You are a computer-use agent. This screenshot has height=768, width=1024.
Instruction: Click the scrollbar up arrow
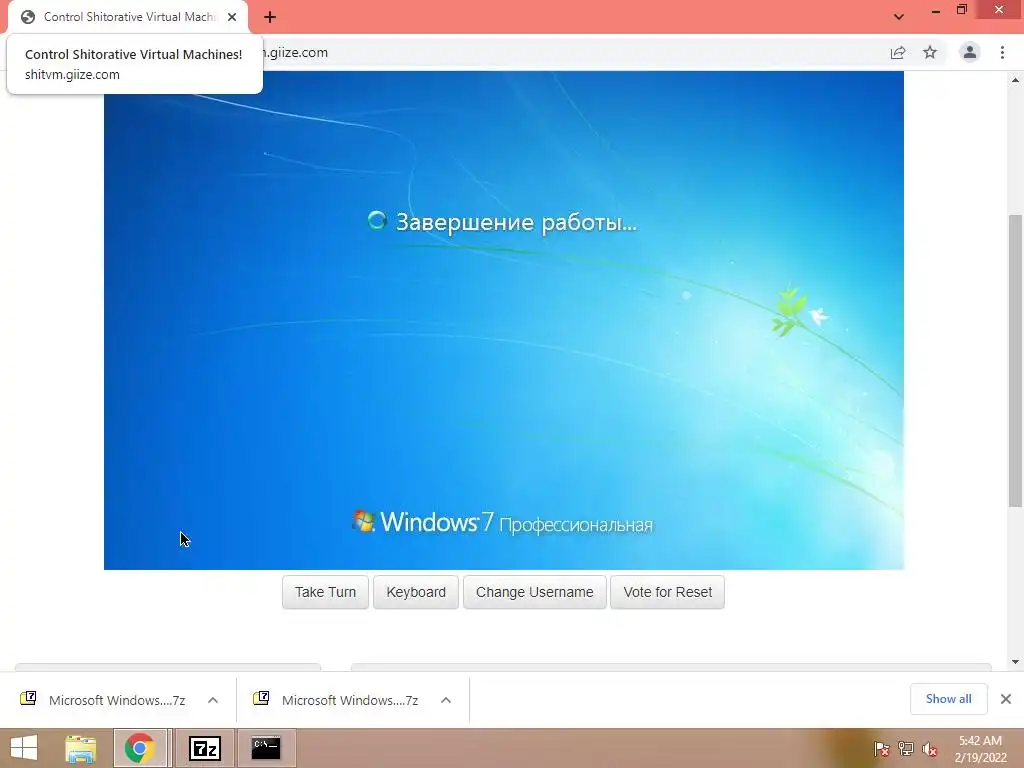[x=1015, y=80]
